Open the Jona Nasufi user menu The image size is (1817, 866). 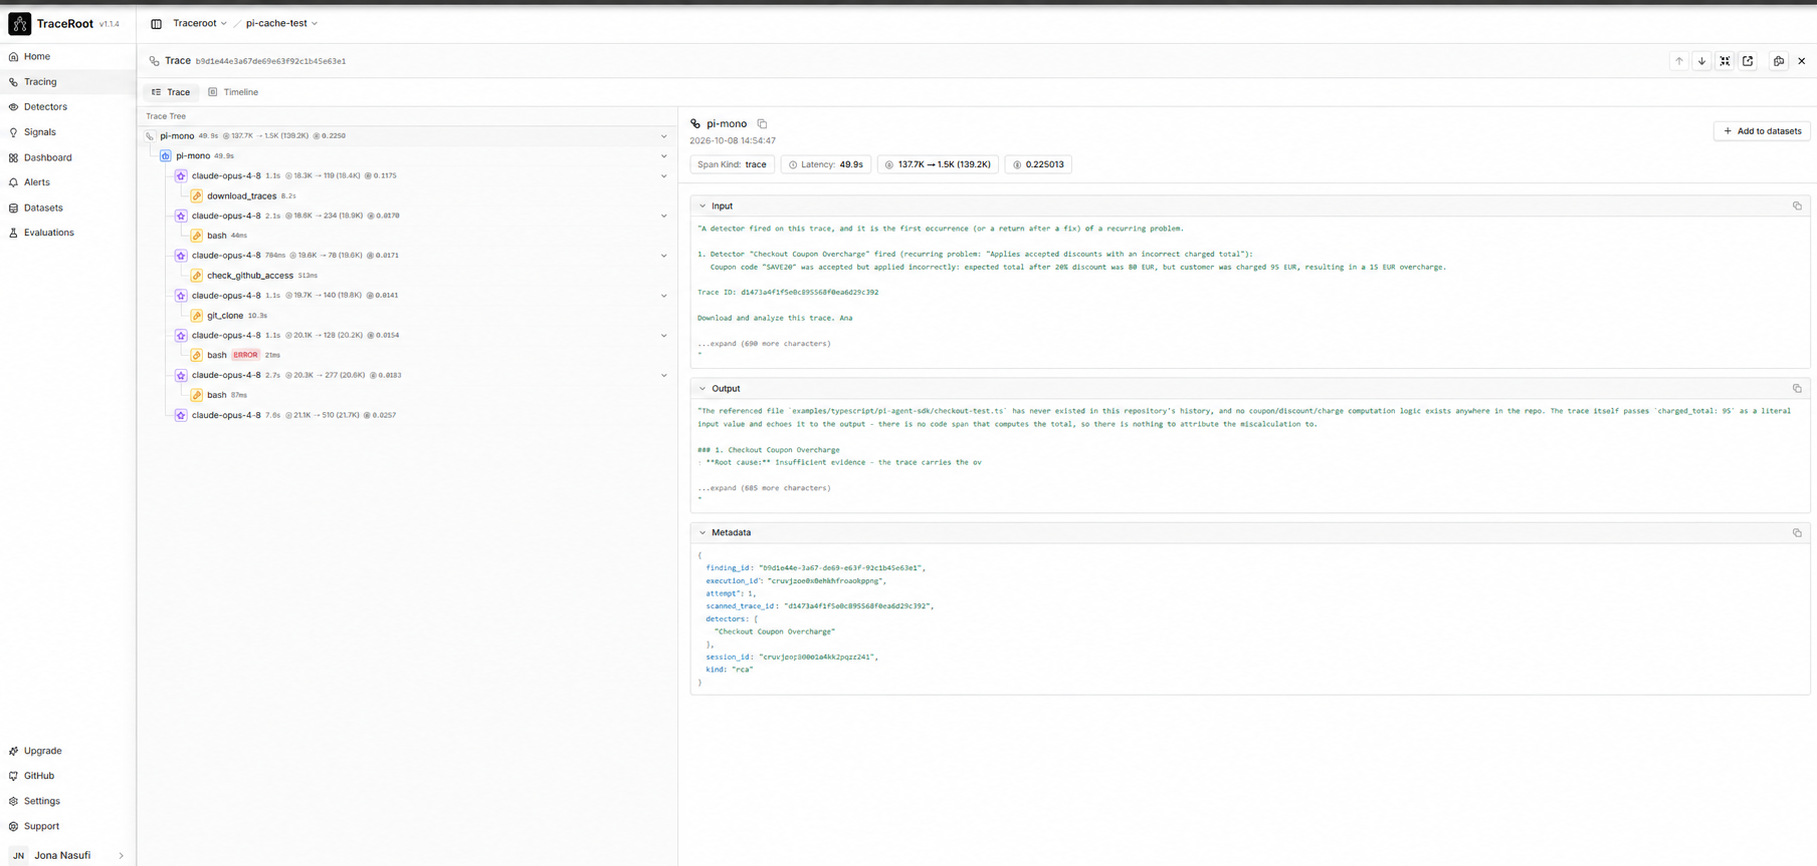pos(68,855)
